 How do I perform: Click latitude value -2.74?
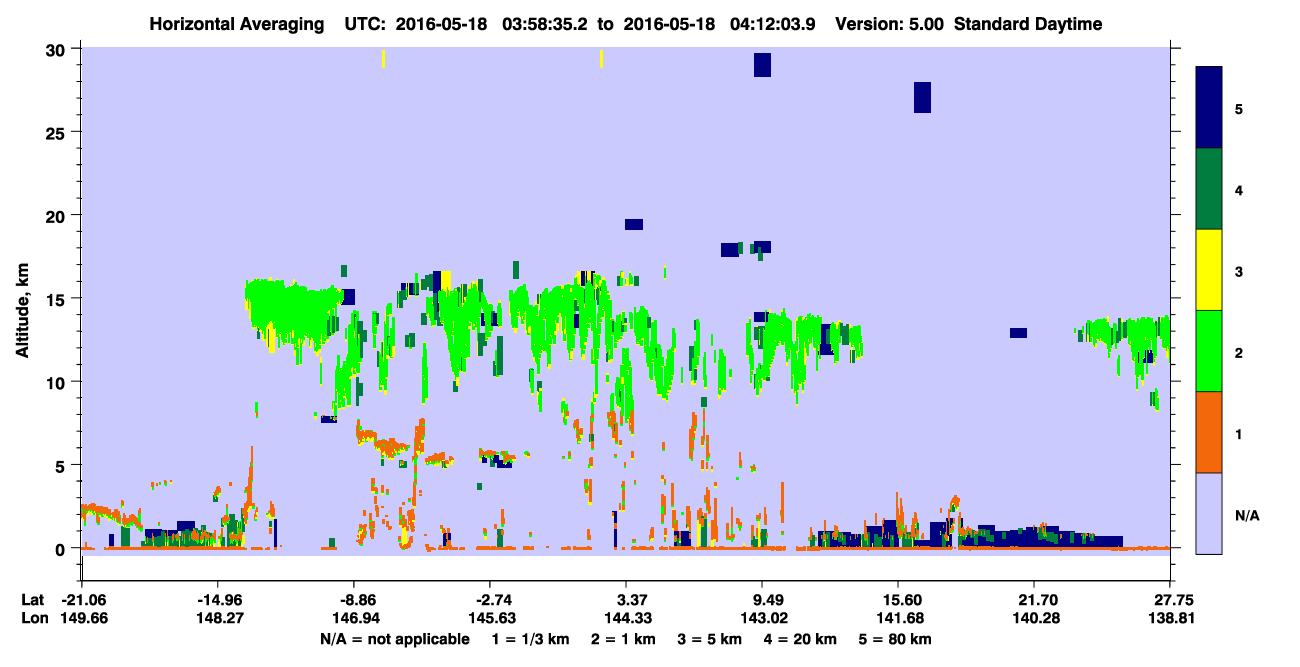coord(490,600)
